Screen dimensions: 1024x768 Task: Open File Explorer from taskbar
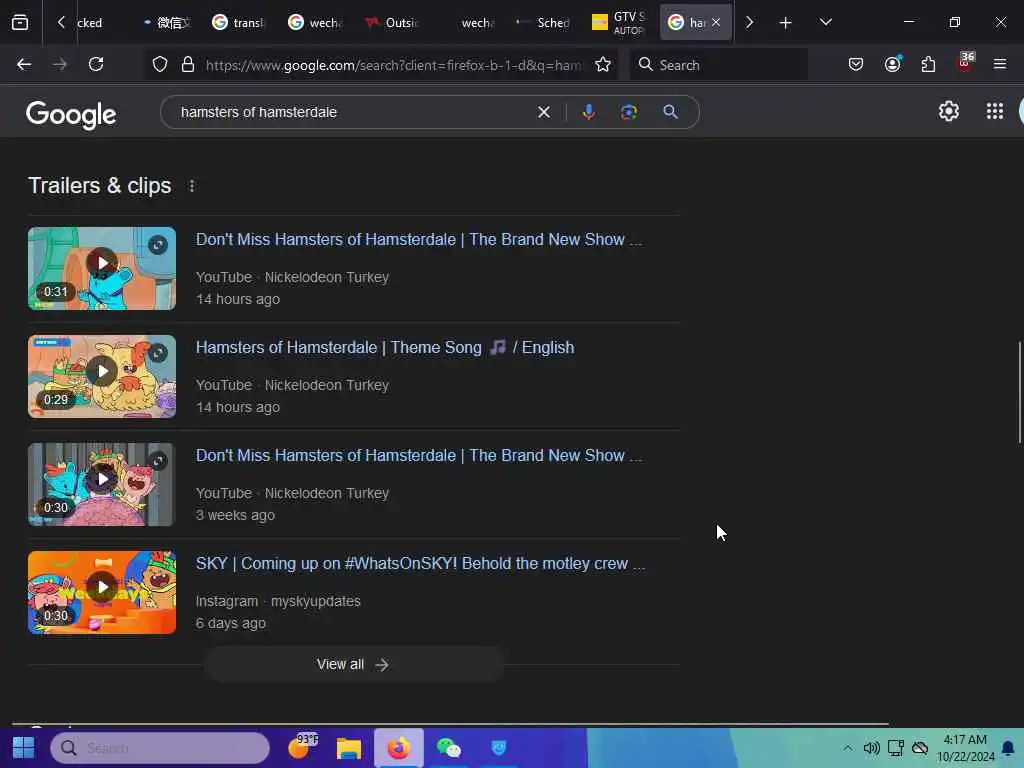349,748
